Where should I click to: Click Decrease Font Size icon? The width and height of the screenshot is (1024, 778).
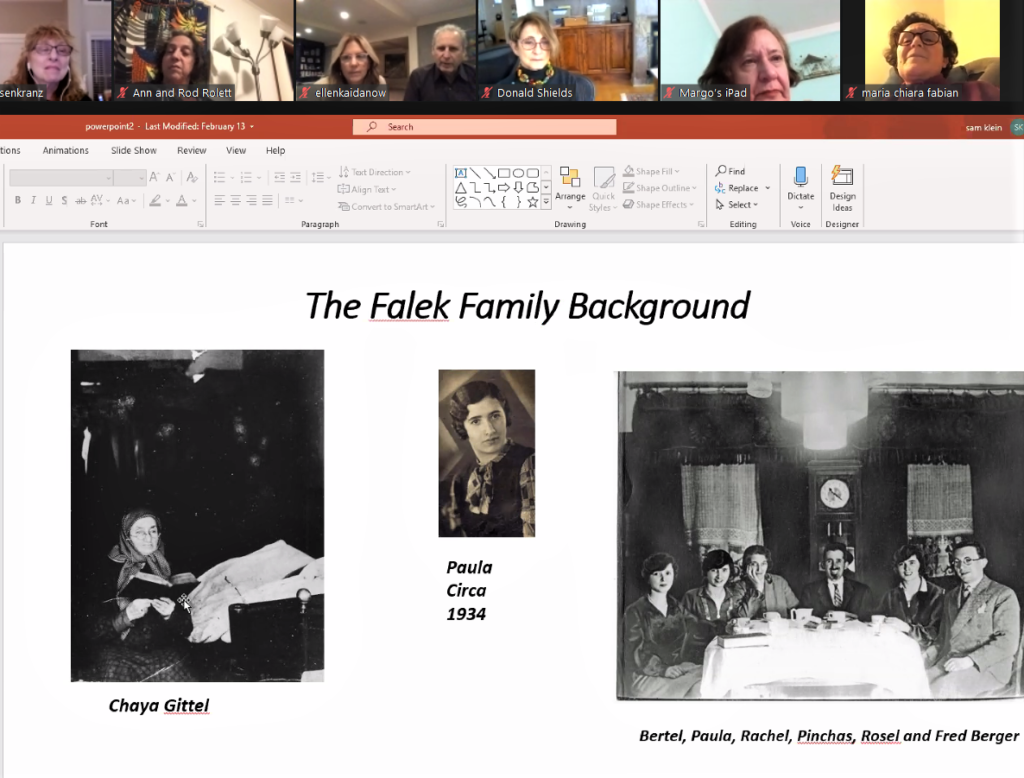point(170,177)
